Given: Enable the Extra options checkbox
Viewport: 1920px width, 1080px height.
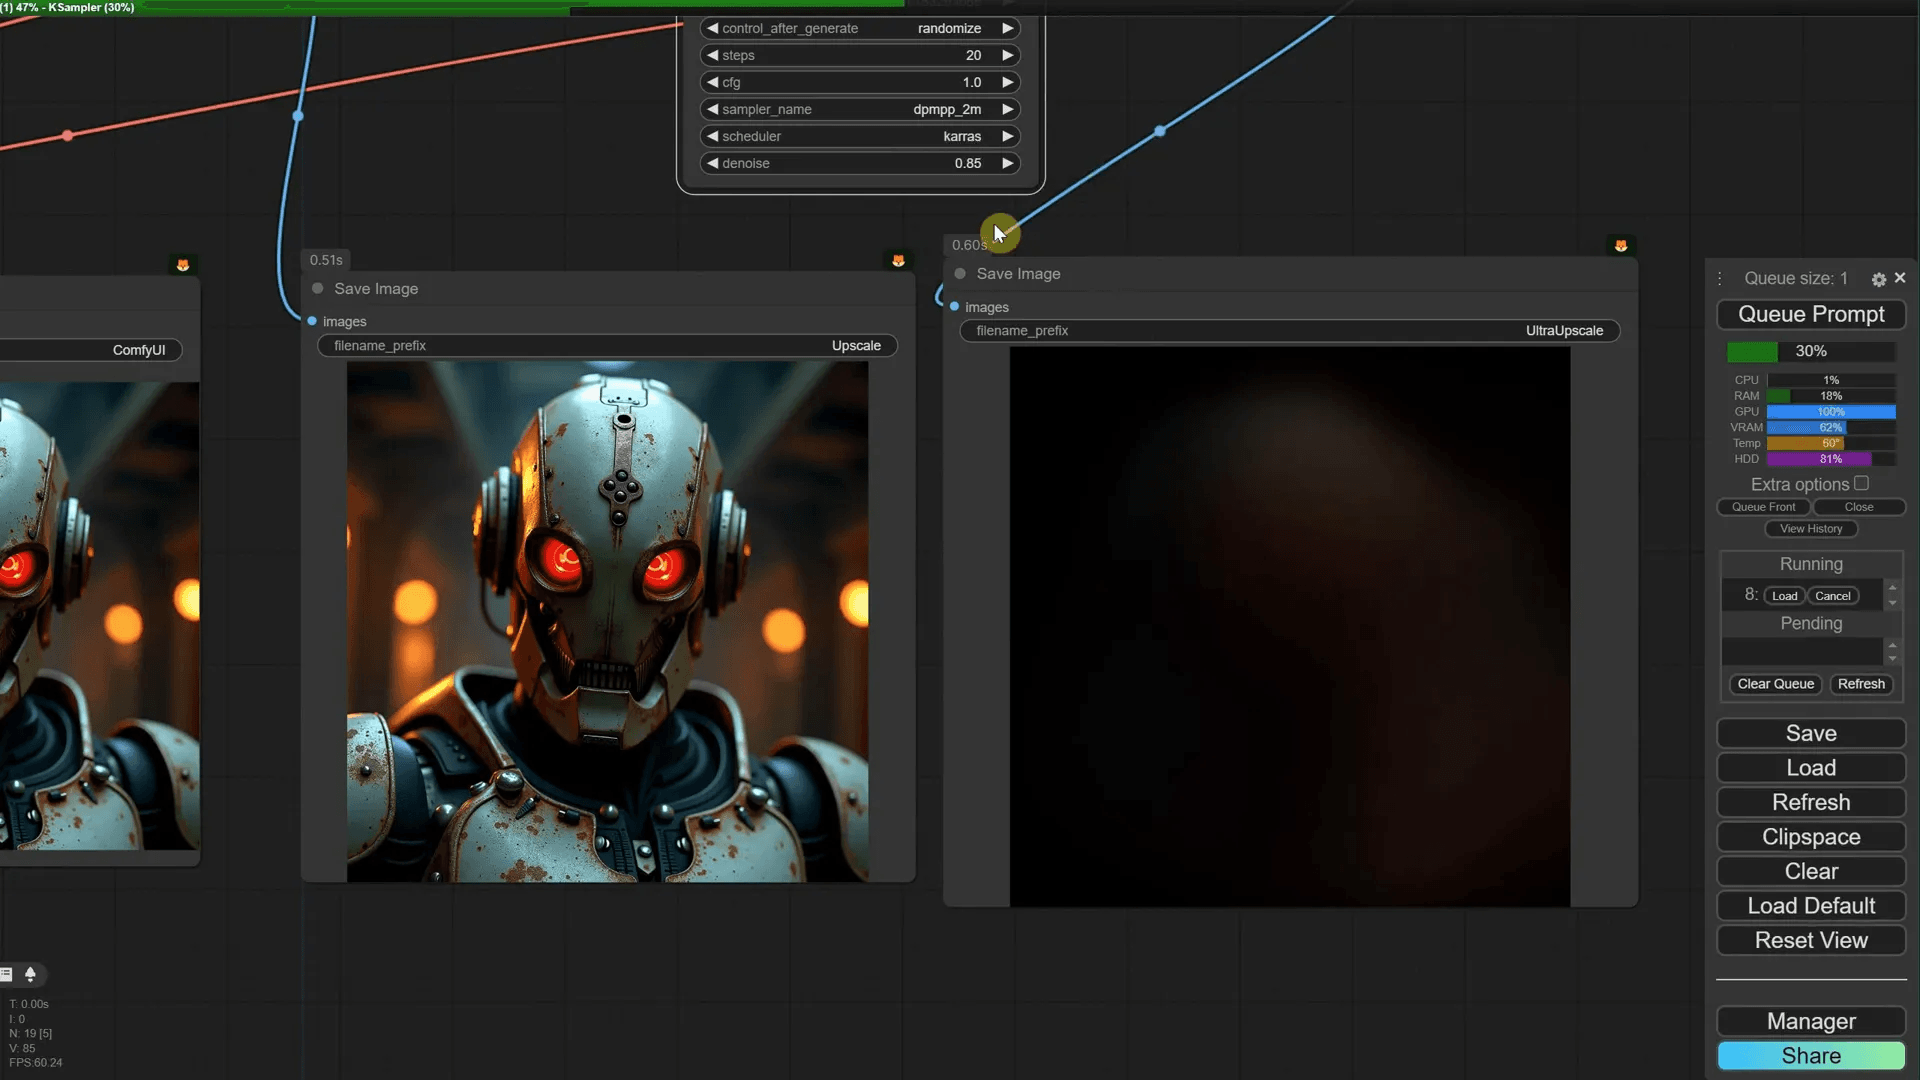Looking at the screenshot, I should 1861,484.
